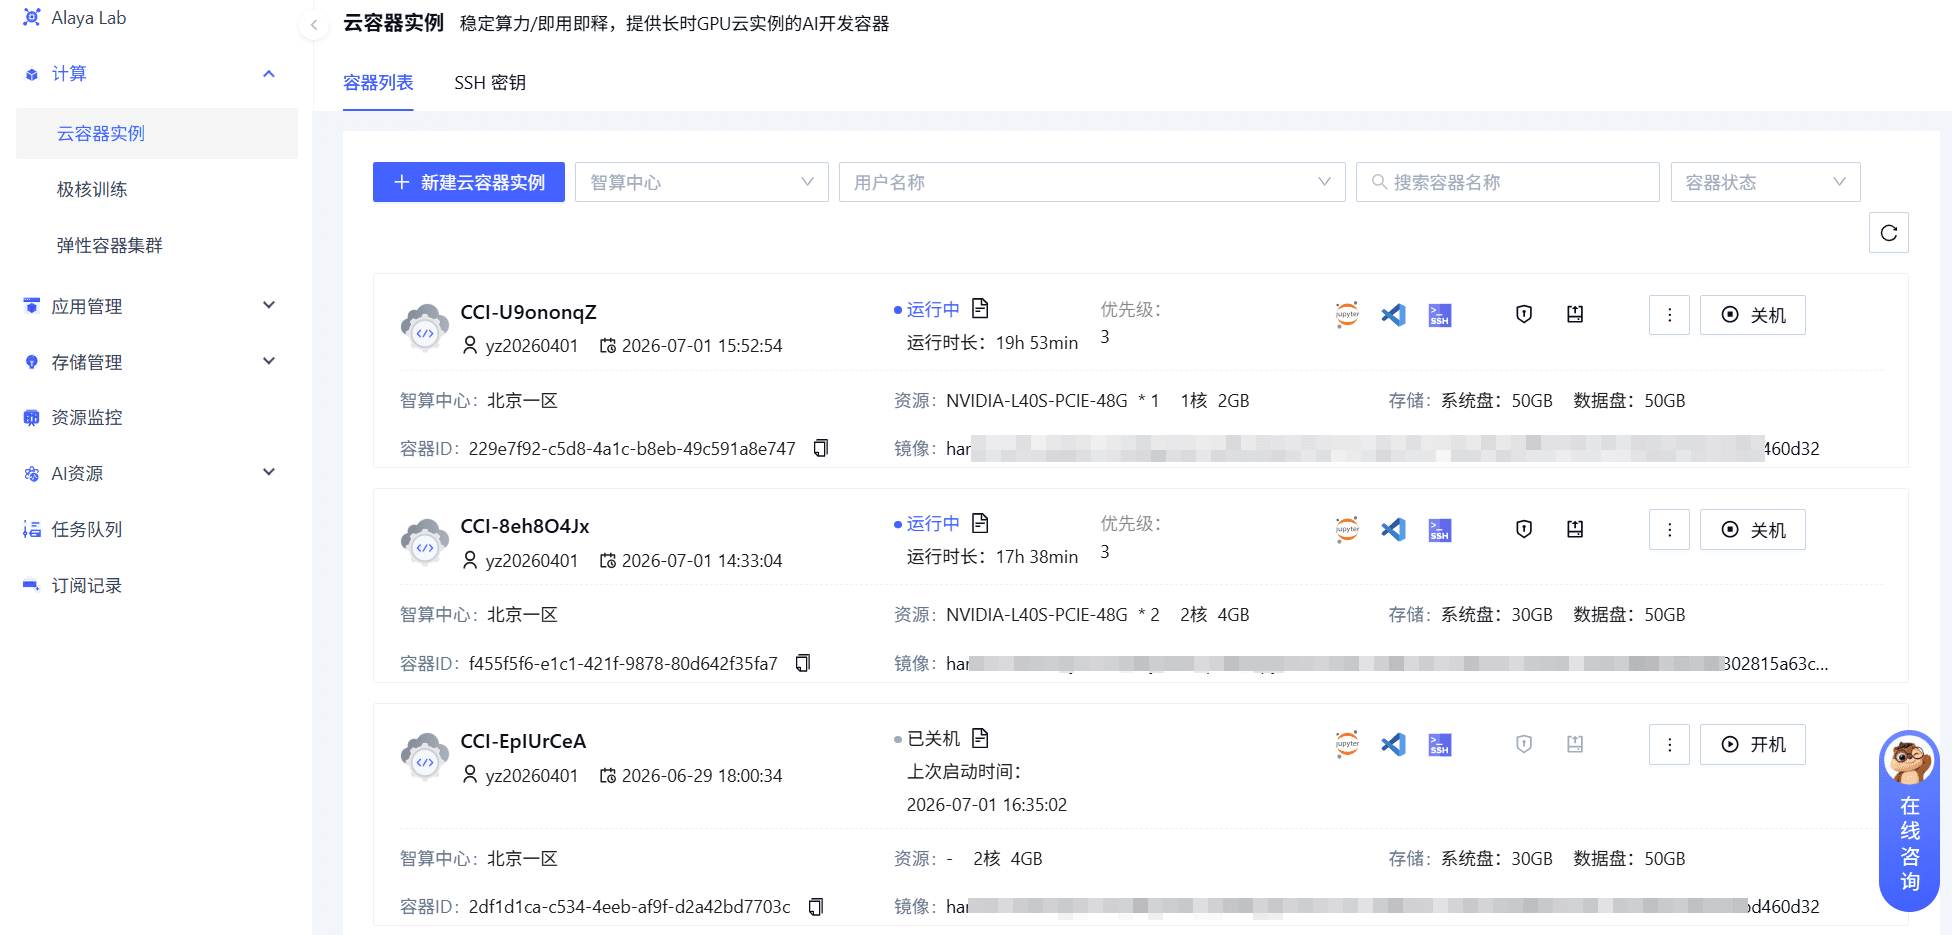Open Jupyter for CCI-U9ononqZ container
The width and height of the screenshot is (1952, 935).
[1347, 314]
